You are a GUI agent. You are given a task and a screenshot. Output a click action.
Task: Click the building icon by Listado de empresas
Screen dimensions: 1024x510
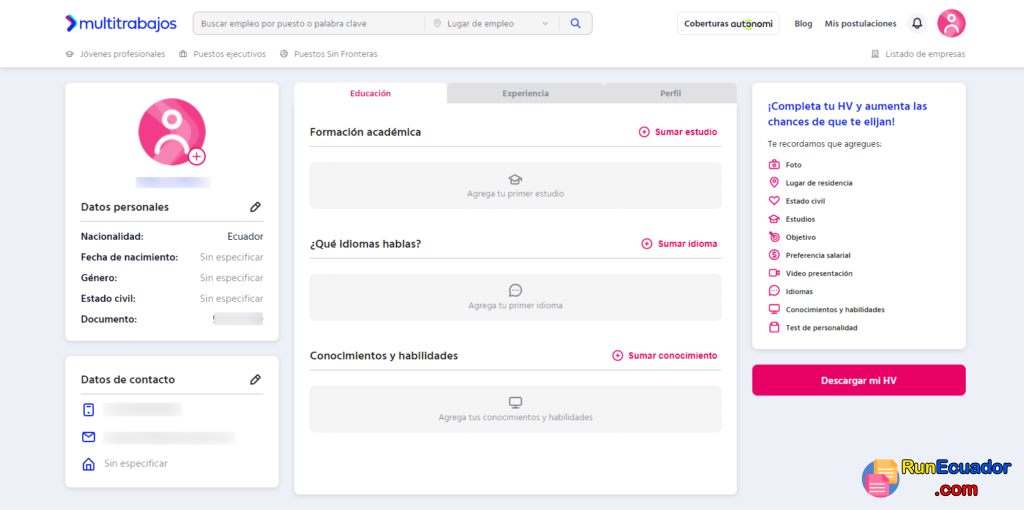(x=875, y=54)
